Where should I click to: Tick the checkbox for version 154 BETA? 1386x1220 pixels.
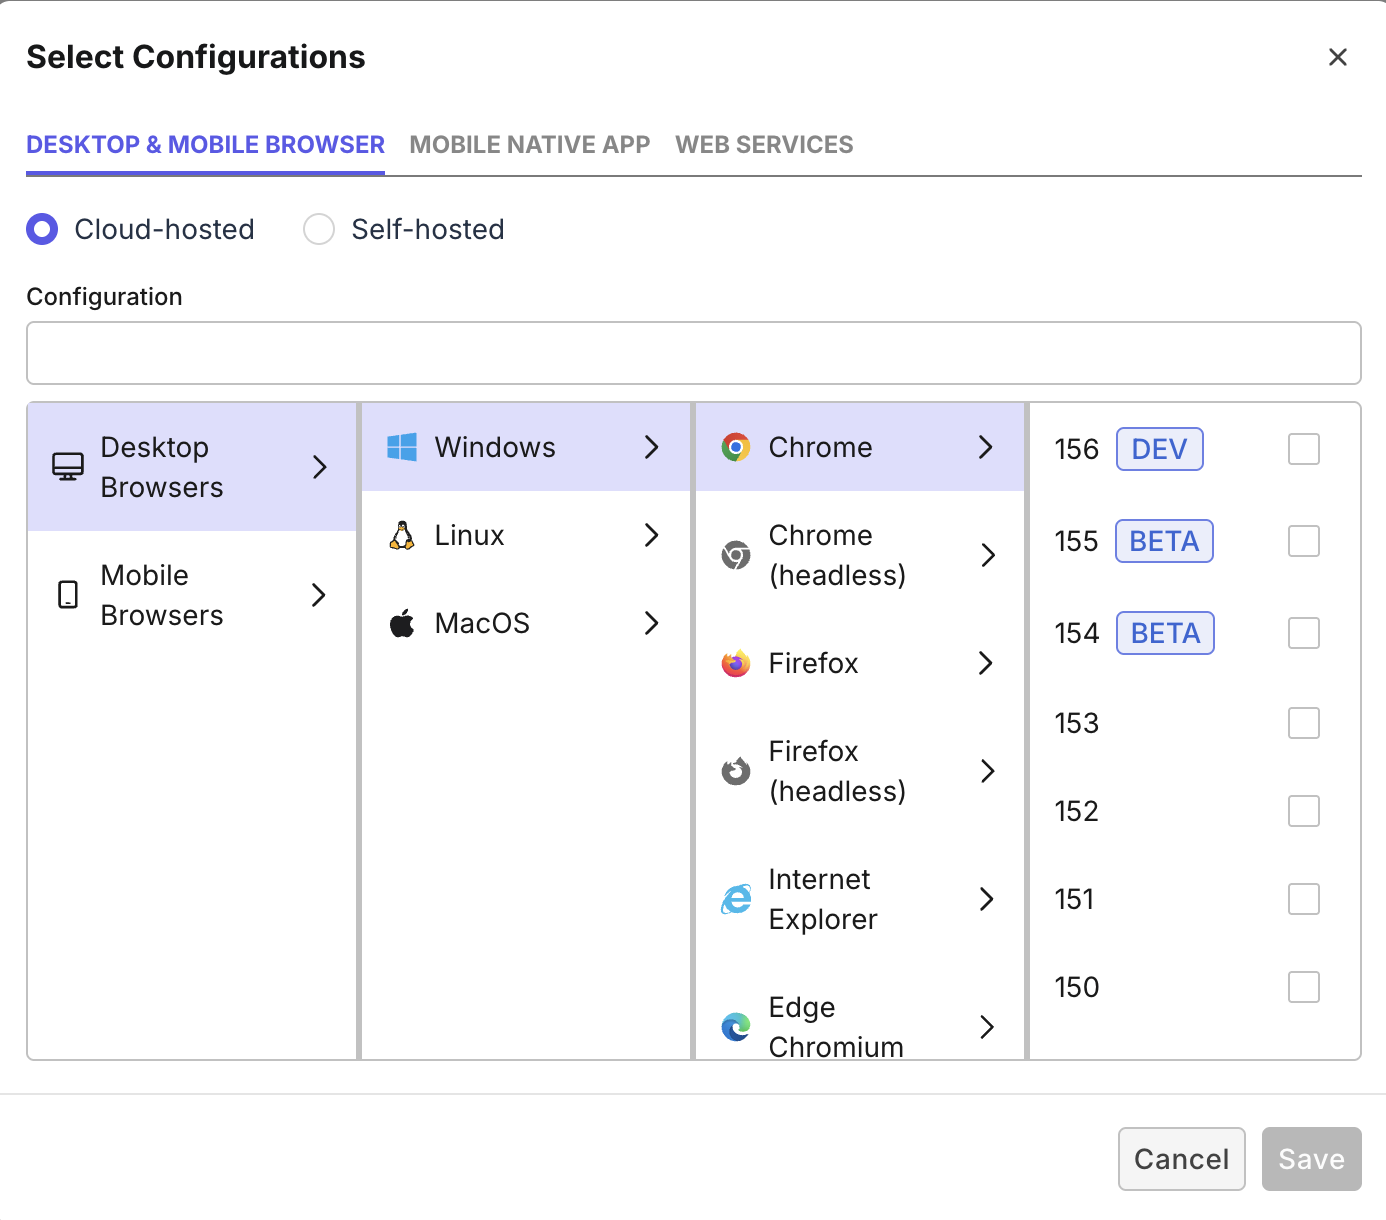(x=1304, y=633)
